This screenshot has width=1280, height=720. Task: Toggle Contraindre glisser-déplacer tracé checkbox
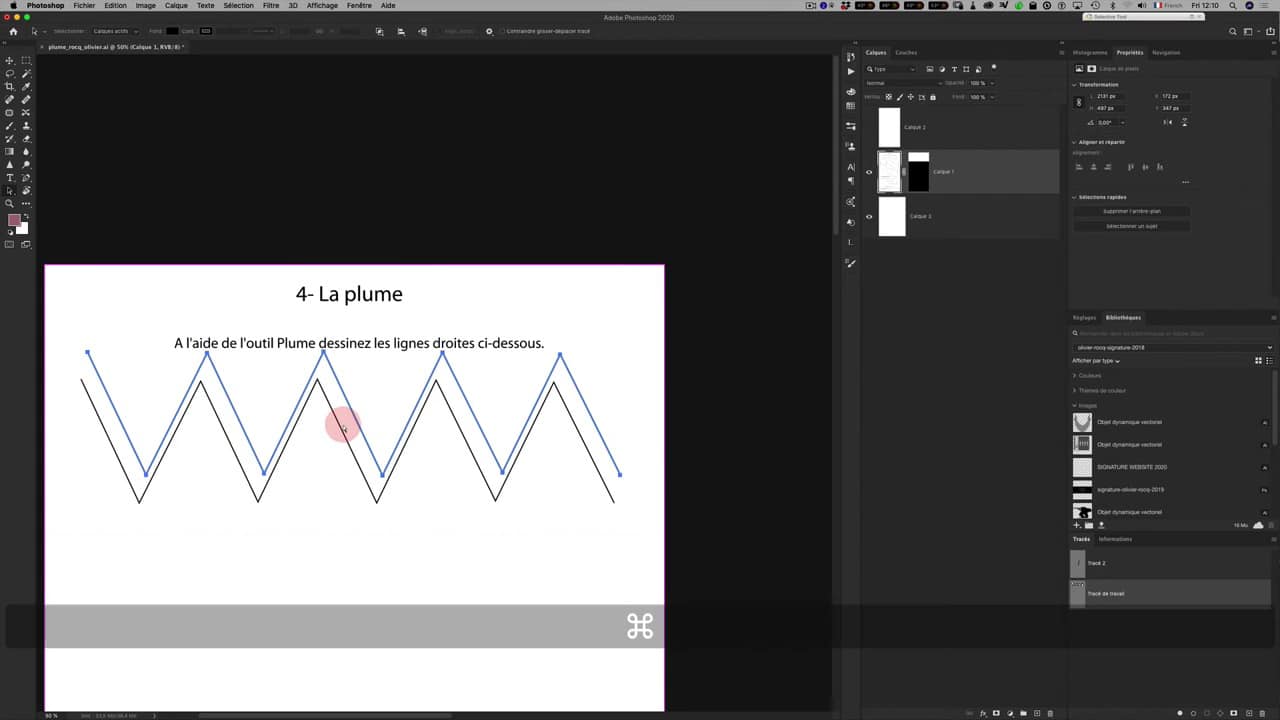pyautogui.click(x=502, y=31)
